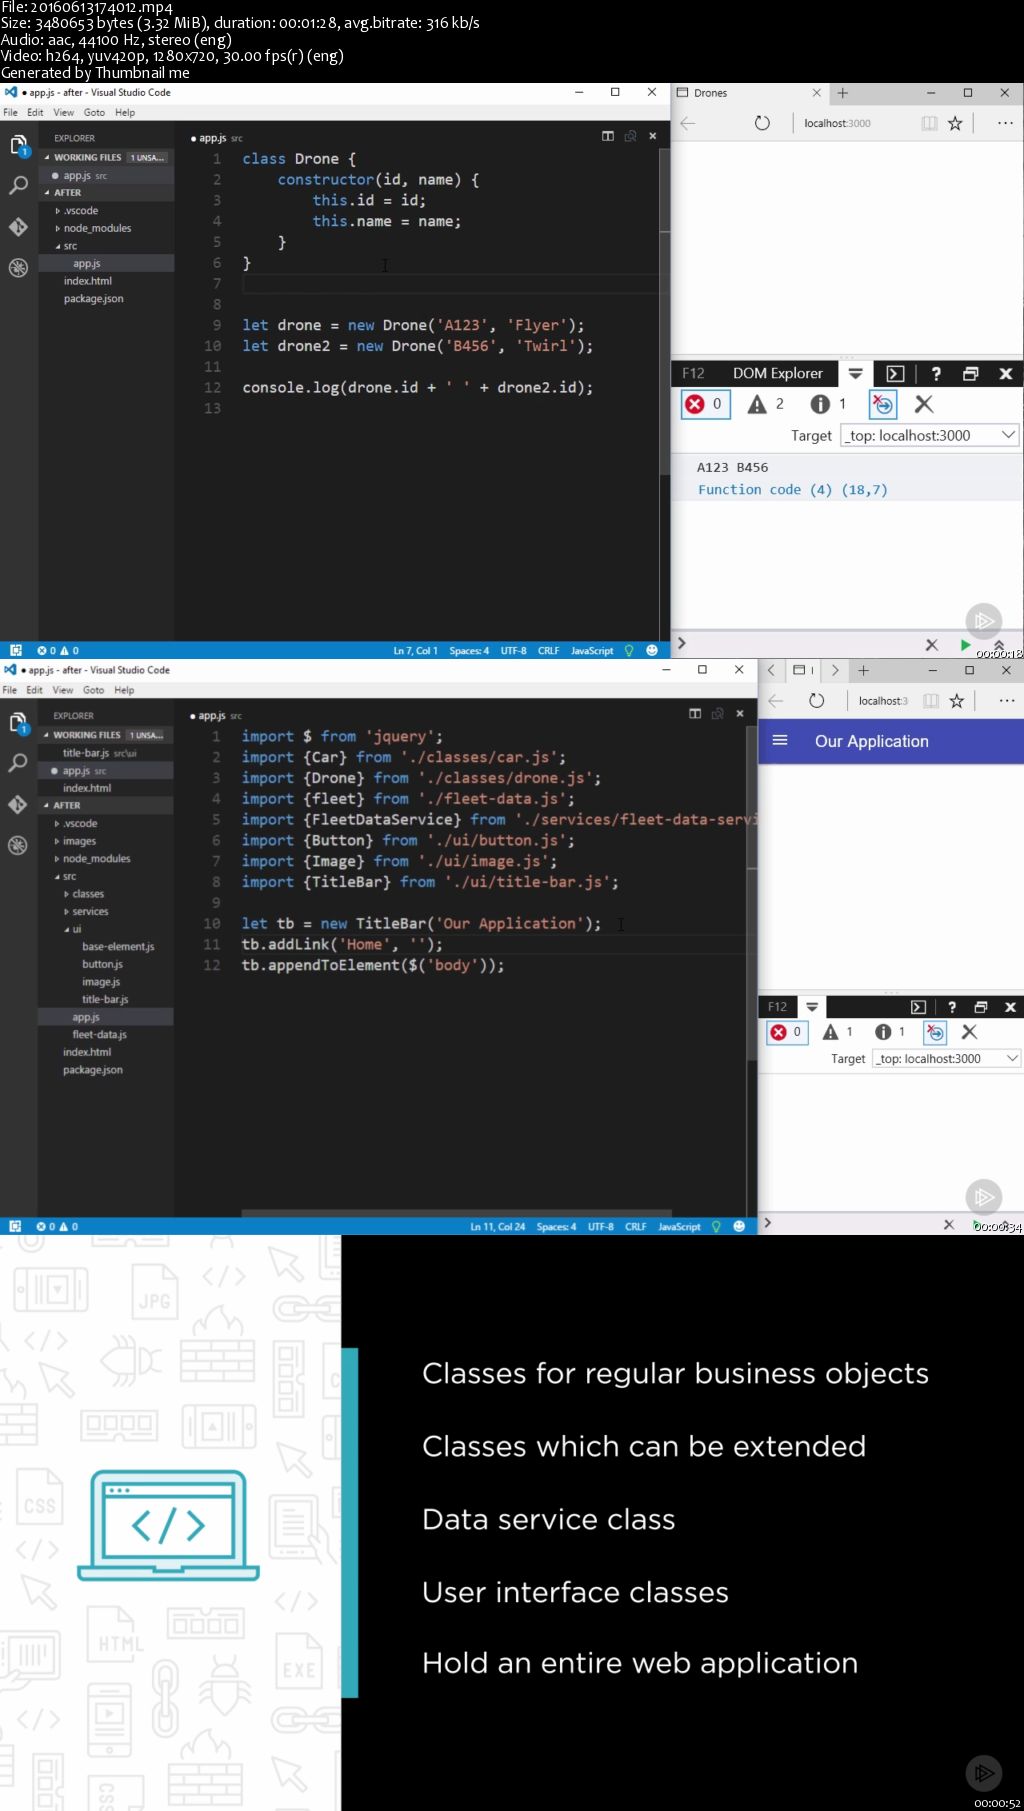The width and height of the screenshot is (1024, 1811).
Task: Open reading view in the Drones browser window
Action: pos(929,123)
